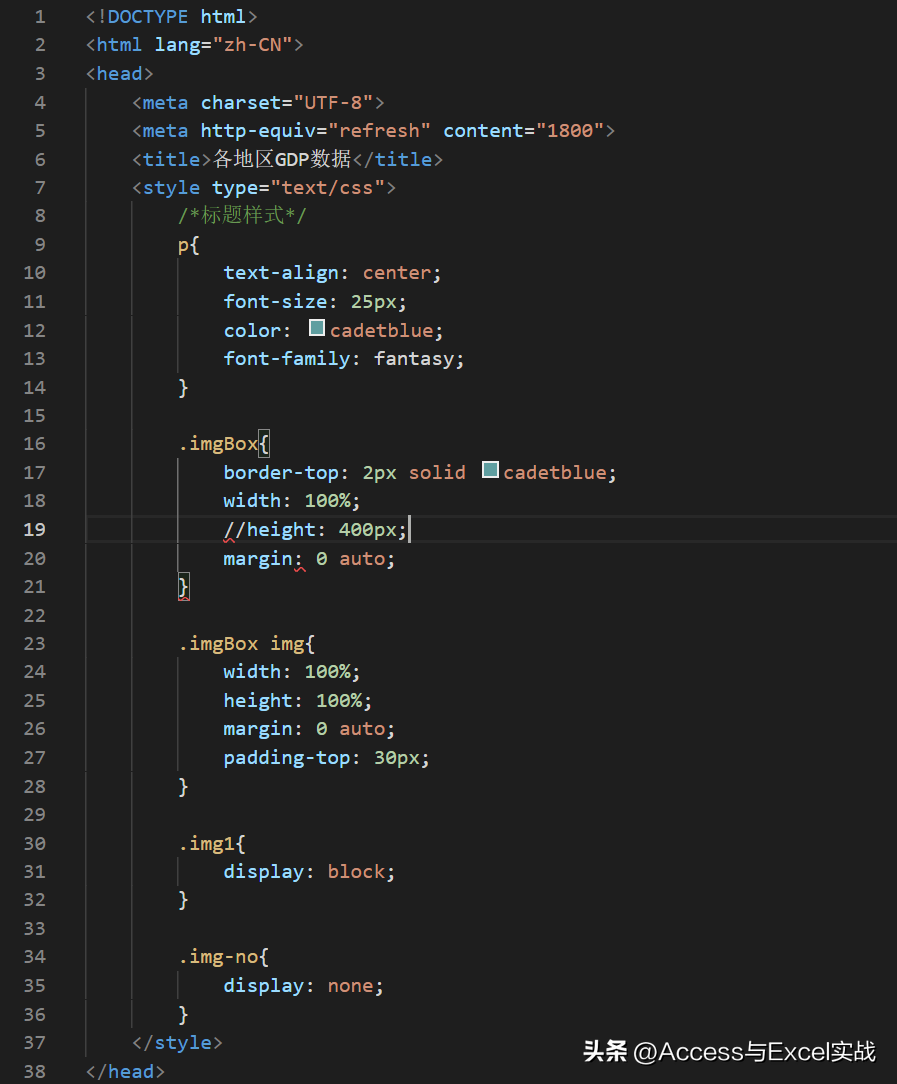897x1084 pixels.
Task: Click the title text 各地区GDP数据
Action: (x=282, y=160)
